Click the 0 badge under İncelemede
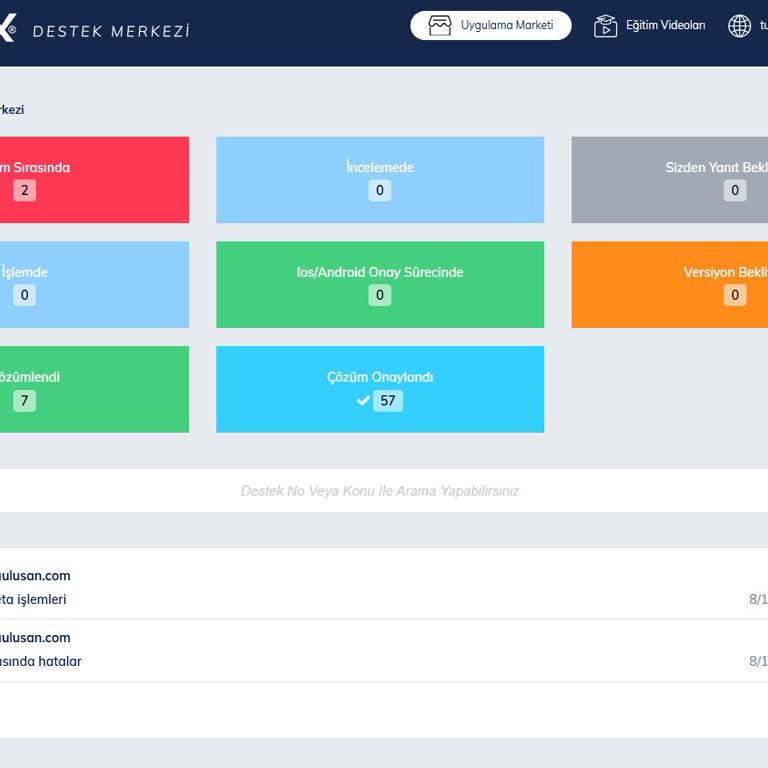The image size is (768, 768). (x=380, y=190)
